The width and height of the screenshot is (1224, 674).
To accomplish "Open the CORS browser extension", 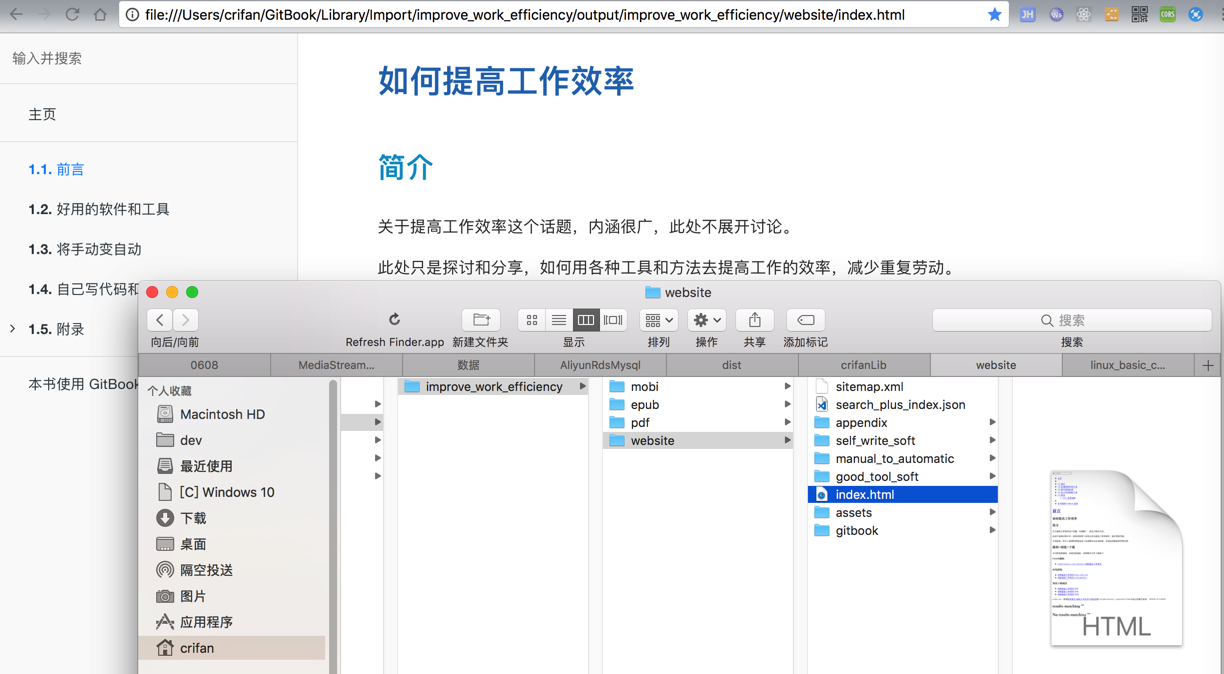I will [1168, 14].
